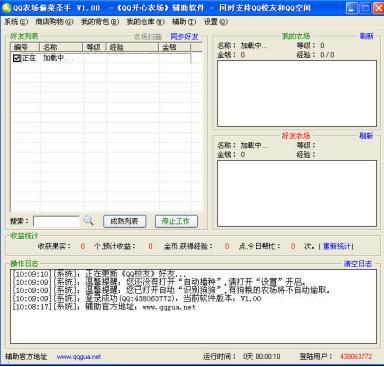Click the 识别狗狗 reminder log line
The image size is (384, 367).
tap(171, 290)
